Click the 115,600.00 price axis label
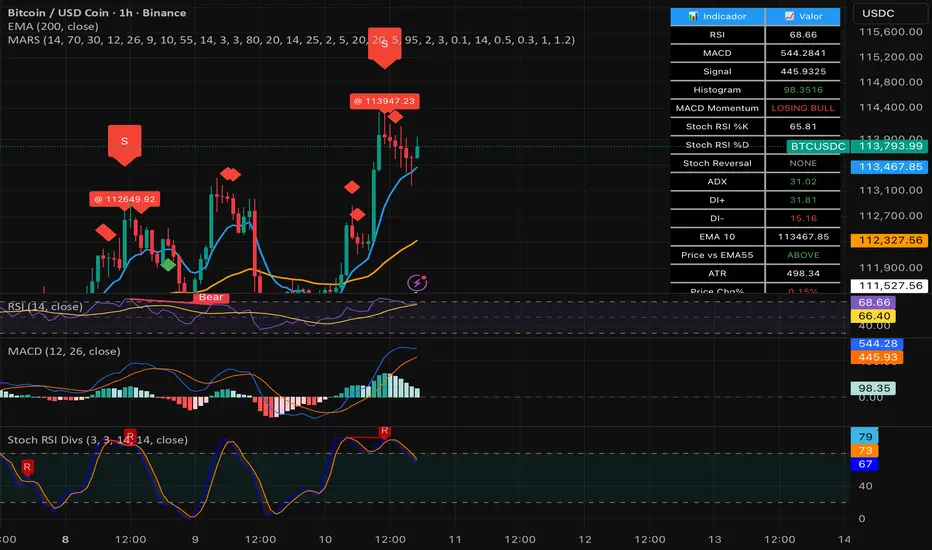 [x=890, y=32]
